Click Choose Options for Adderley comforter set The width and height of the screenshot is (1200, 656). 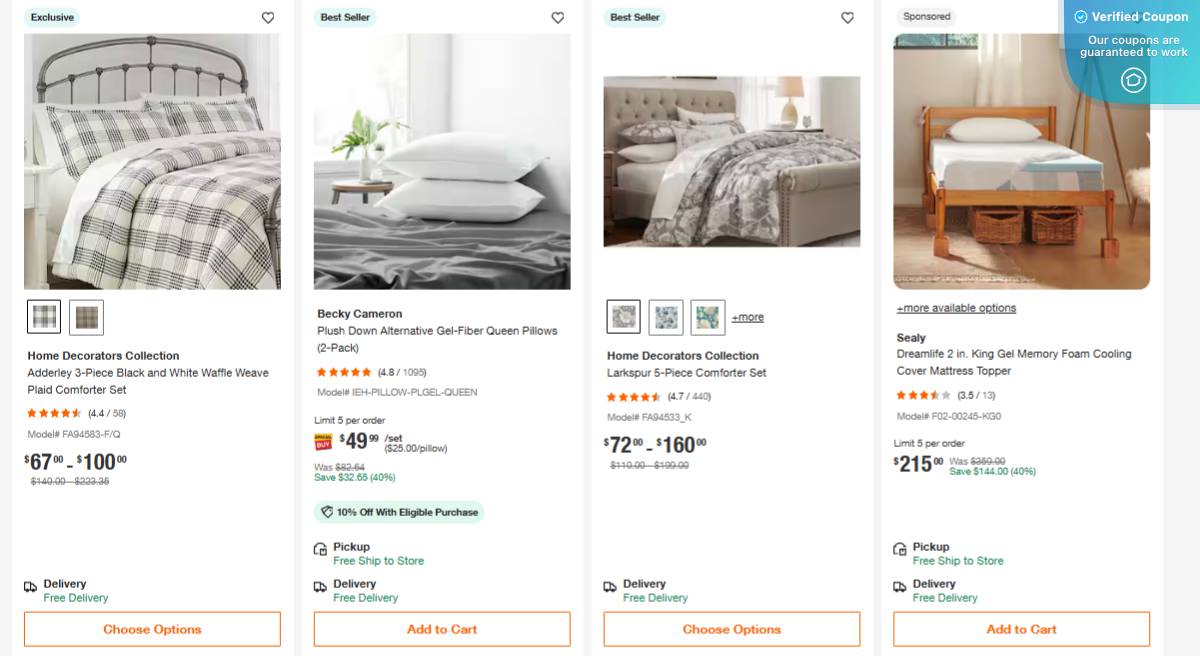[x=152, y=629]
